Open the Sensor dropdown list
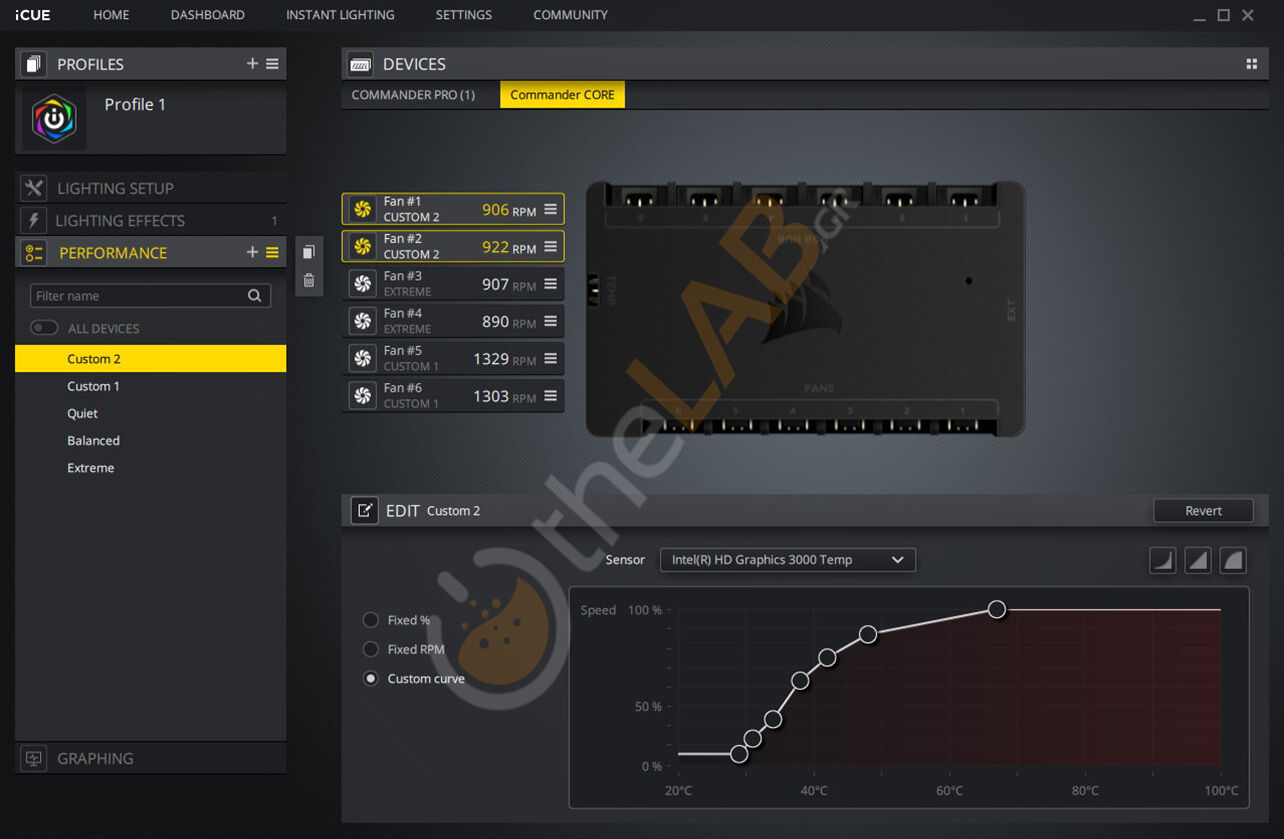The width and height of the screenshot is (1284, 839). (788, 560)
